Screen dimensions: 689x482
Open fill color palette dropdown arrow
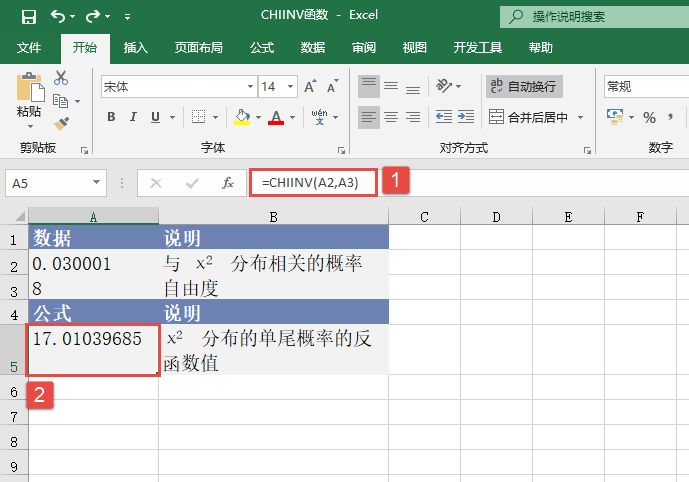258,117
